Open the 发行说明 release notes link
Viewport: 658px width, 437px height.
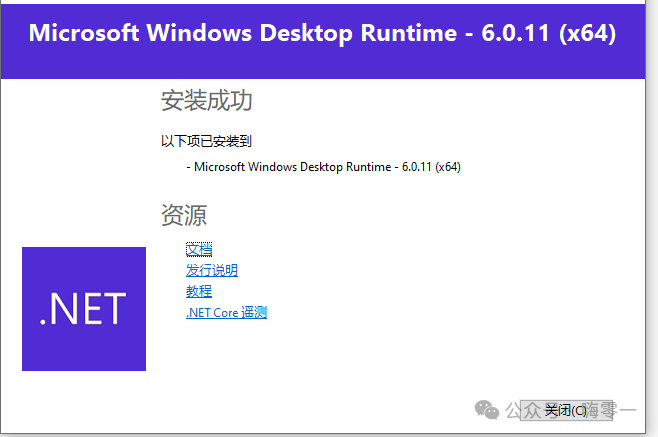pos(212,270)
